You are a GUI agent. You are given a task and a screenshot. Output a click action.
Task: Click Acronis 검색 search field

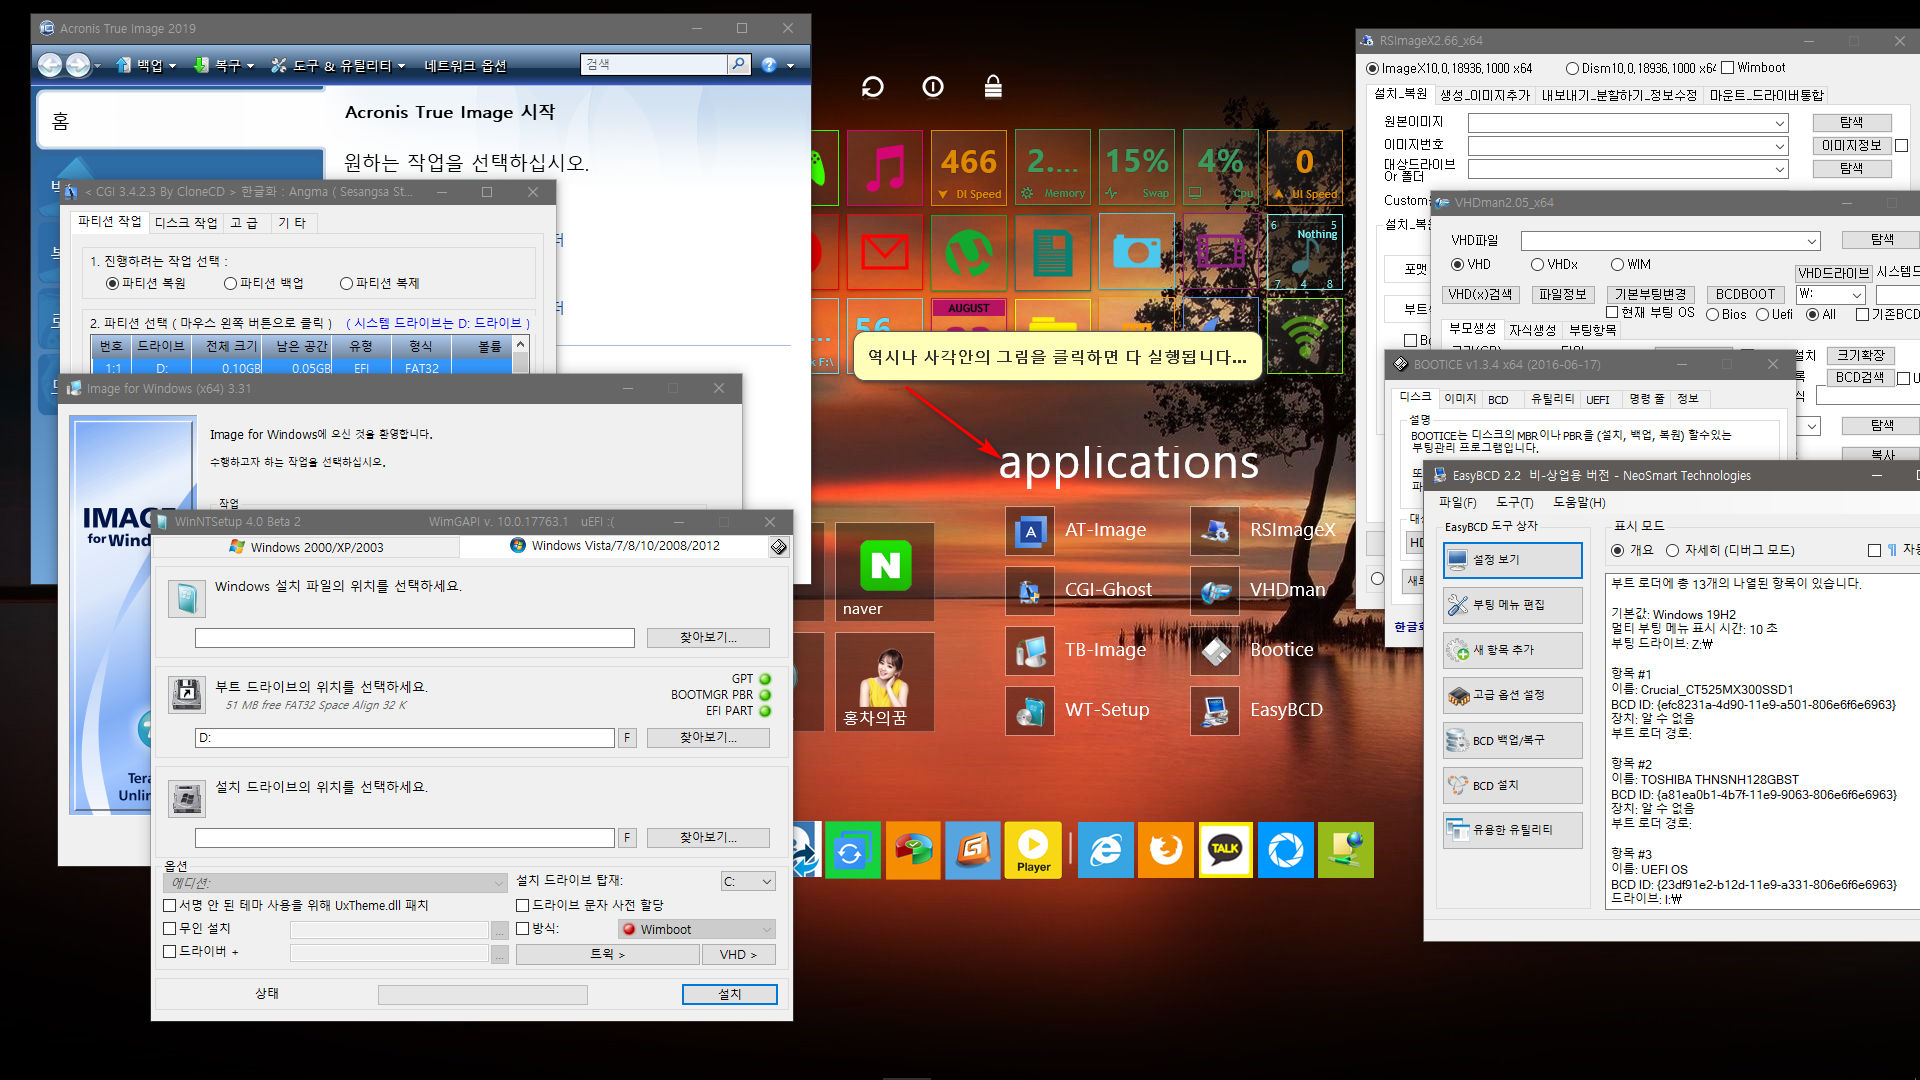pyautogui.click(x=654, y=65)
